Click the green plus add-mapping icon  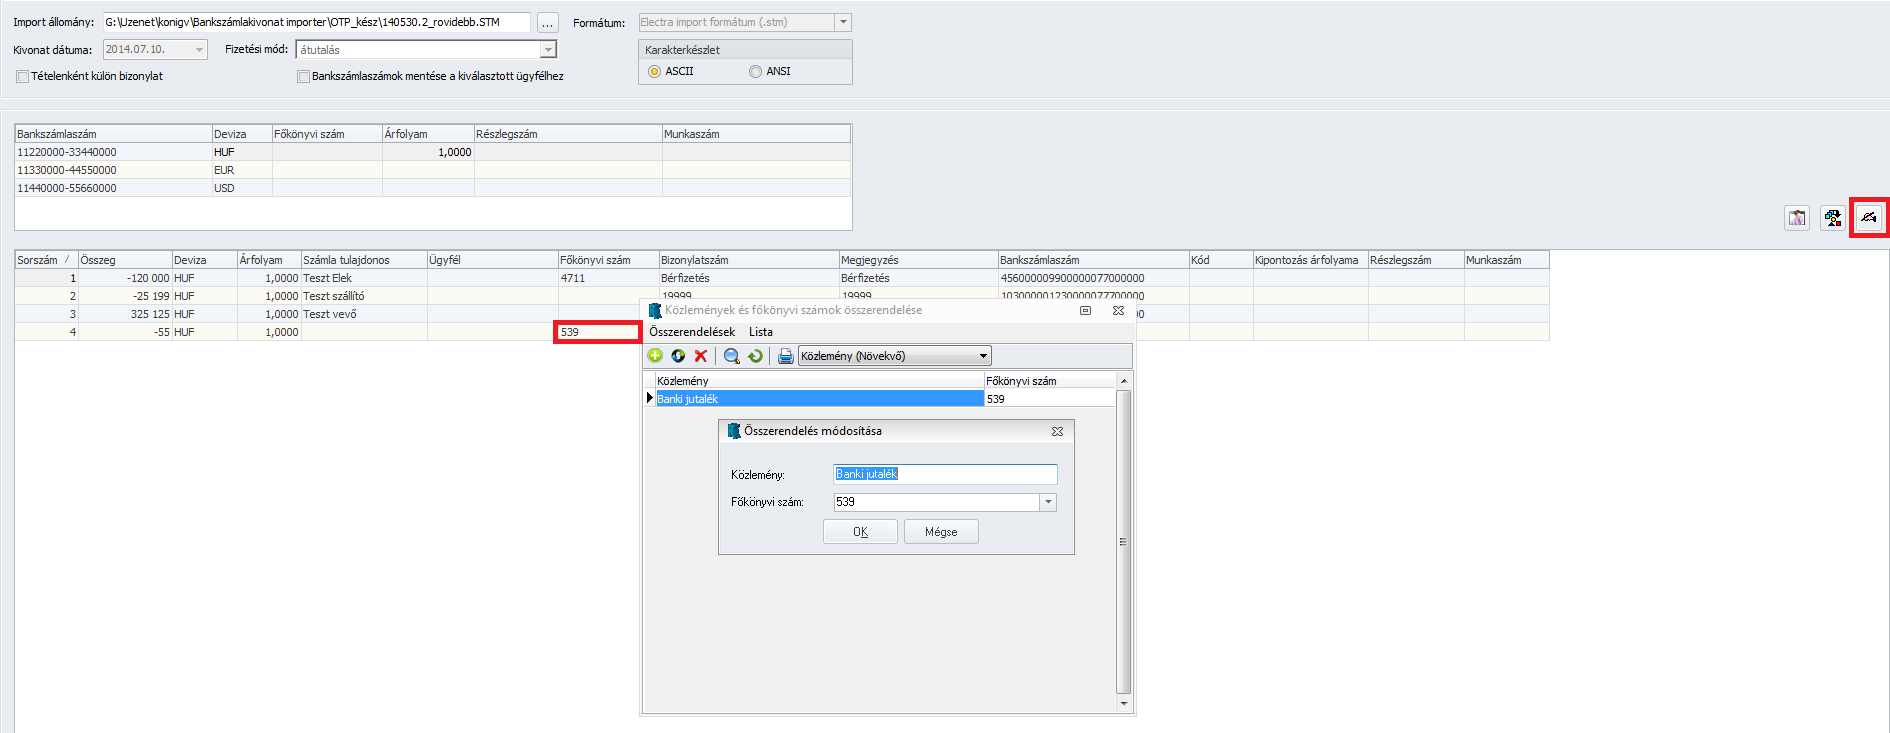(655, 356)
